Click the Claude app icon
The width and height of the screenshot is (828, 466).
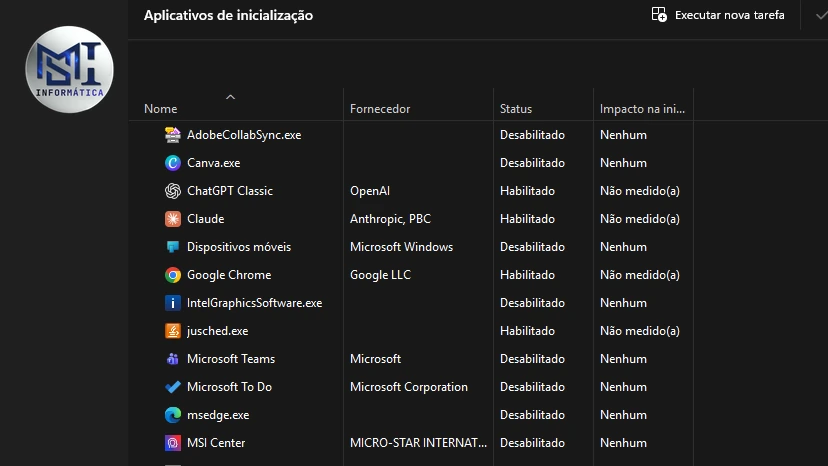173,219
